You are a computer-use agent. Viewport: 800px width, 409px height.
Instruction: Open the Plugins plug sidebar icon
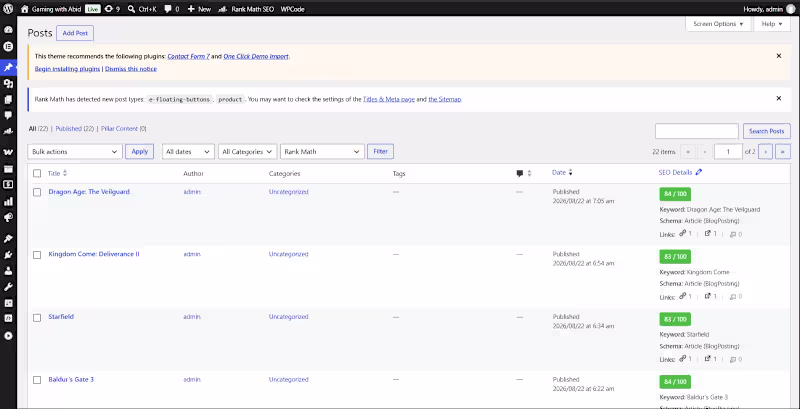(8, 255)
